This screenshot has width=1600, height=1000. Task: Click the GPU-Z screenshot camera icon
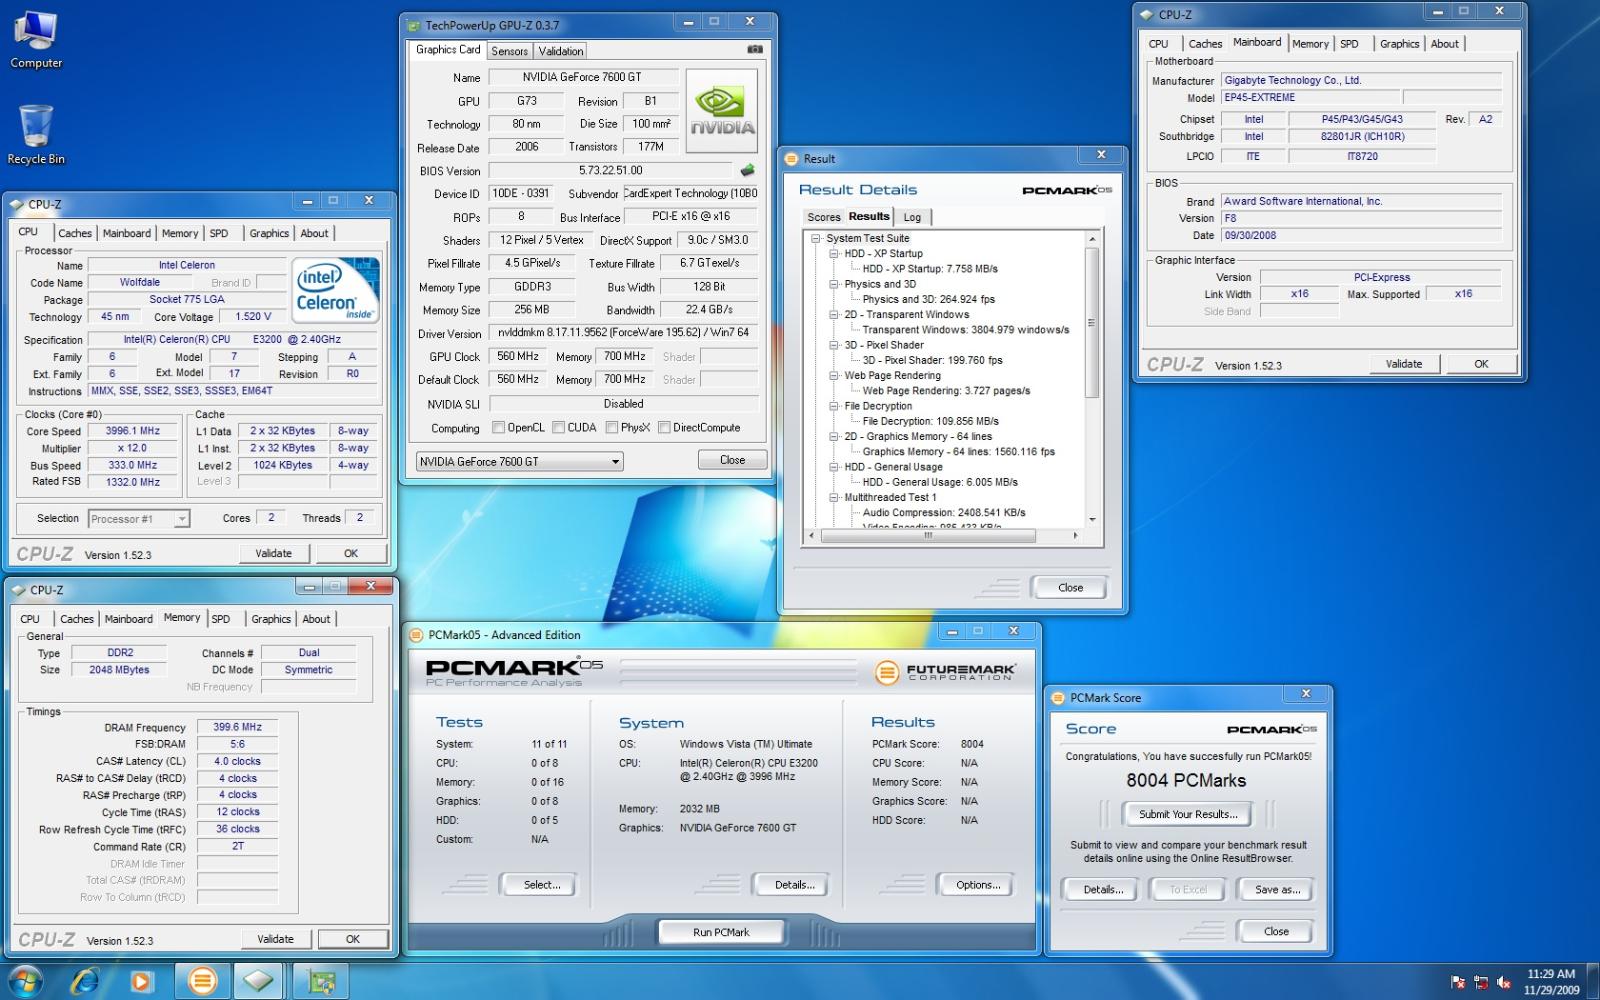coord(755,49)
